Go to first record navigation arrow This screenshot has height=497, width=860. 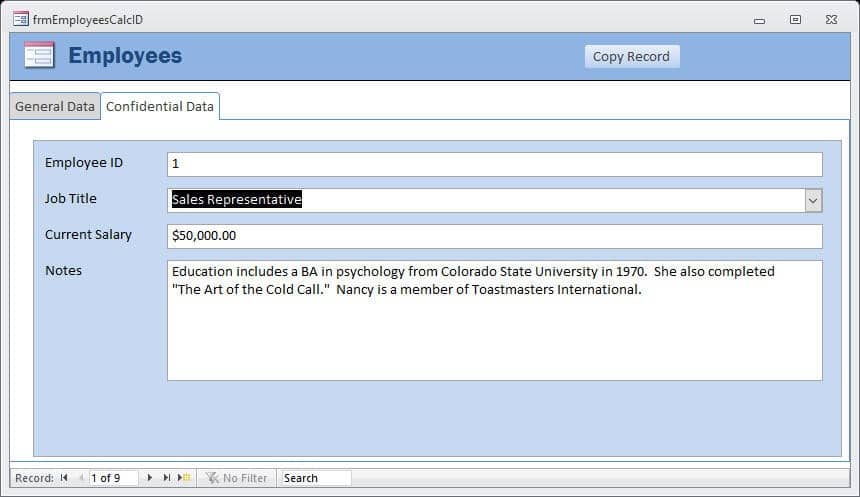(64, 478)
